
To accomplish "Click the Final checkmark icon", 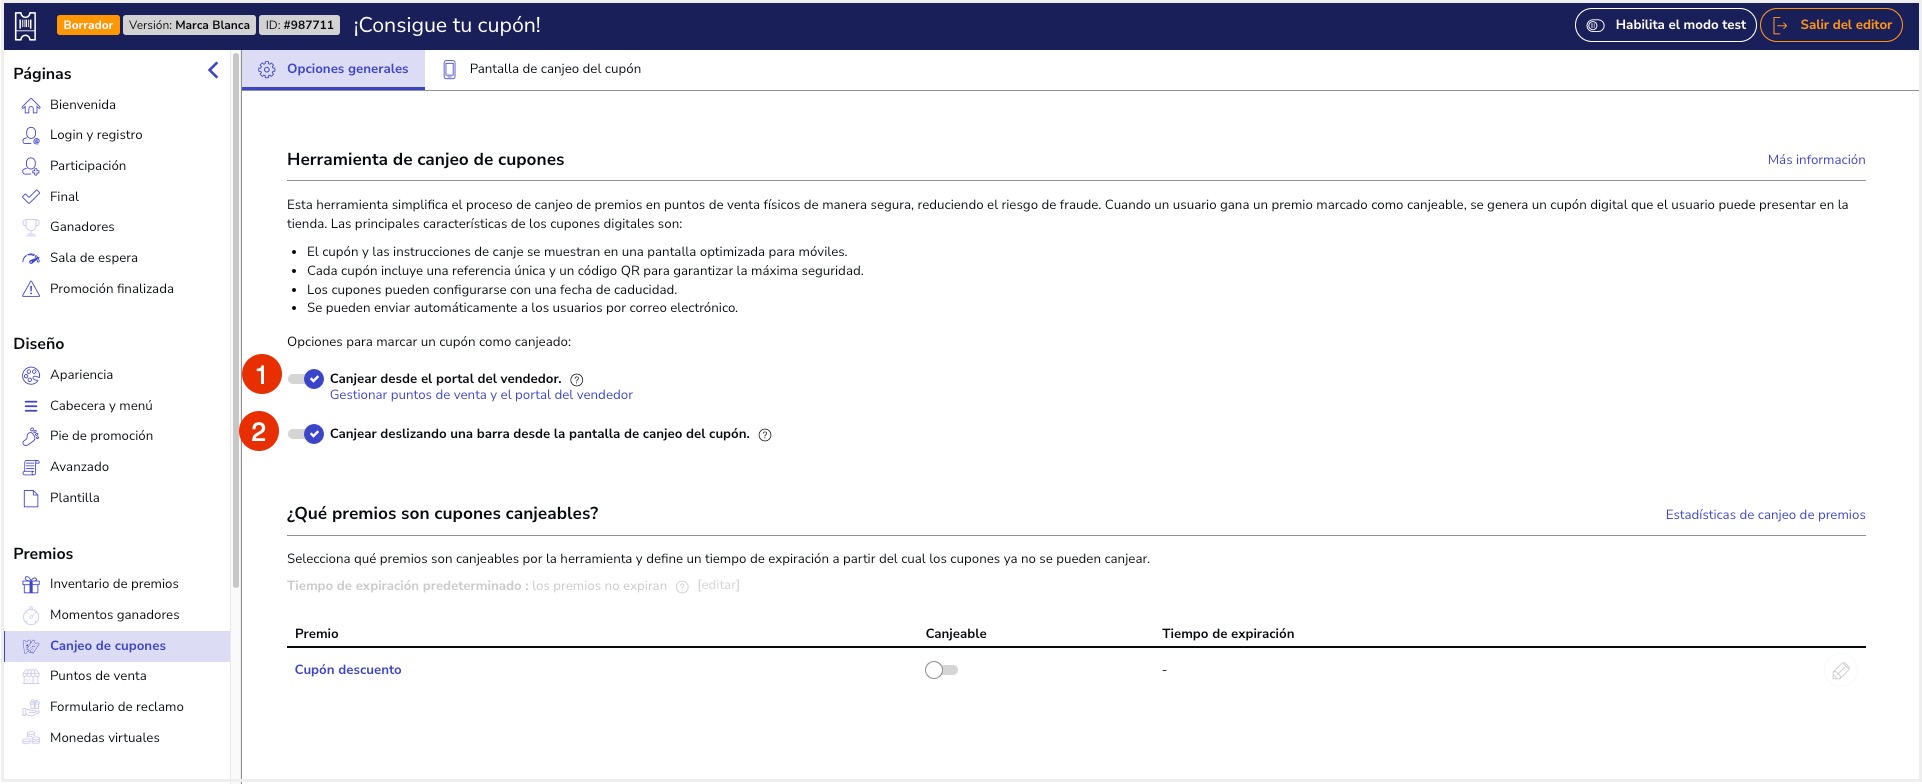I will (31, 197).
